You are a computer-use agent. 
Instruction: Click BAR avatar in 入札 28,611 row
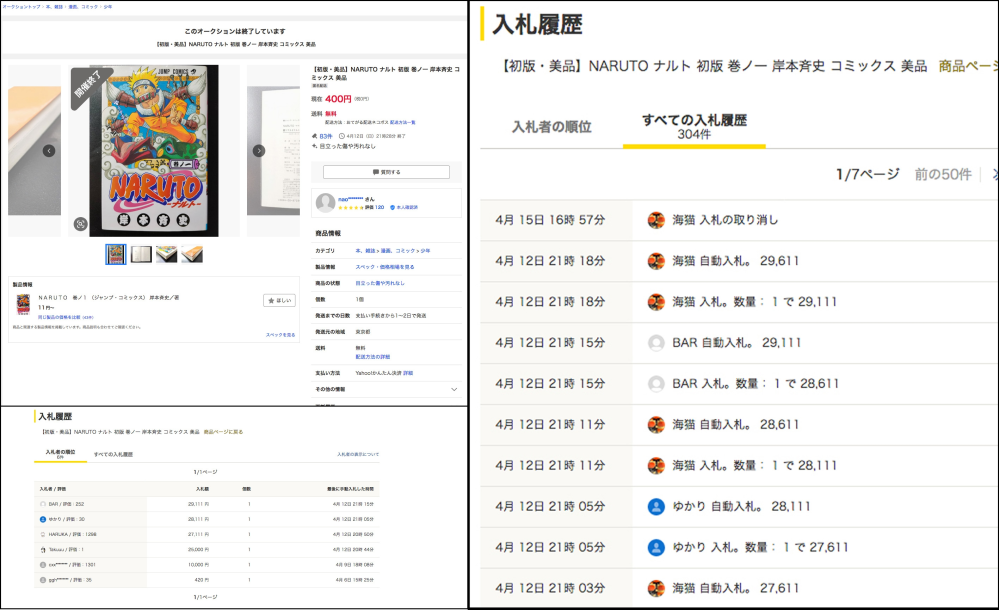pyautogui.click(x=656, y=384)
